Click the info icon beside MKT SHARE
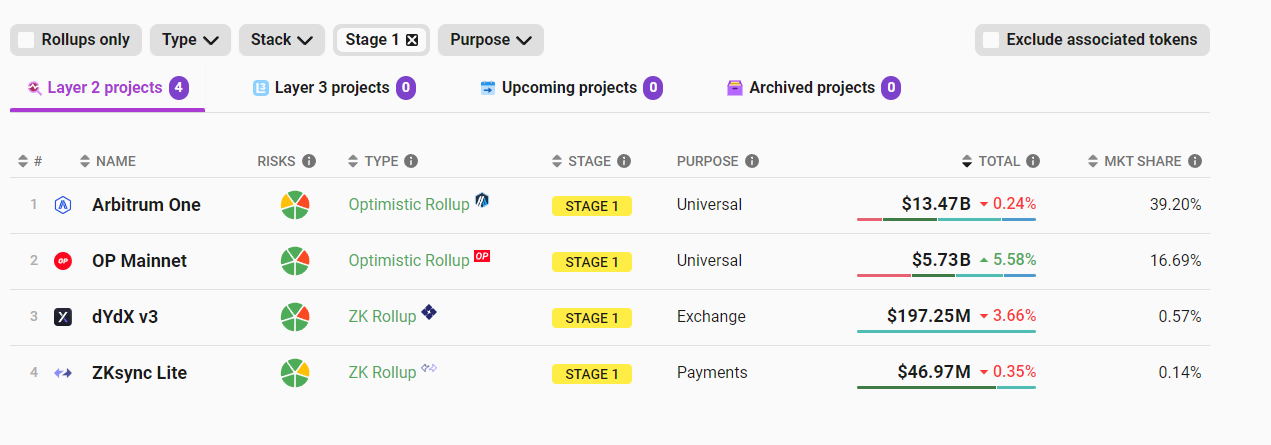This screenshot has width=1271, height=445. pos(1195,161)
